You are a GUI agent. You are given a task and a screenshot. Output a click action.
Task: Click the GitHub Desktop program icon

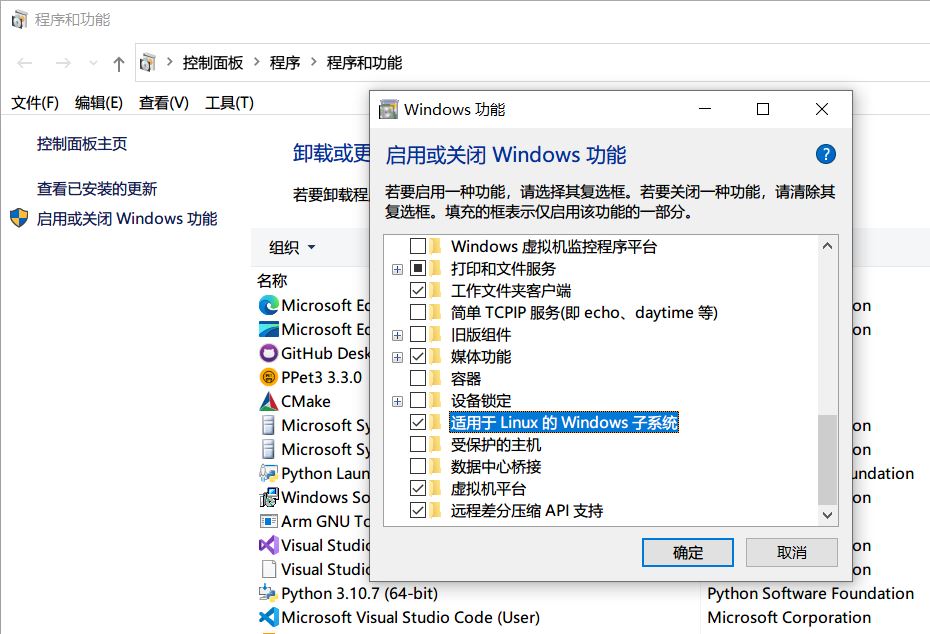coord(268,353)
